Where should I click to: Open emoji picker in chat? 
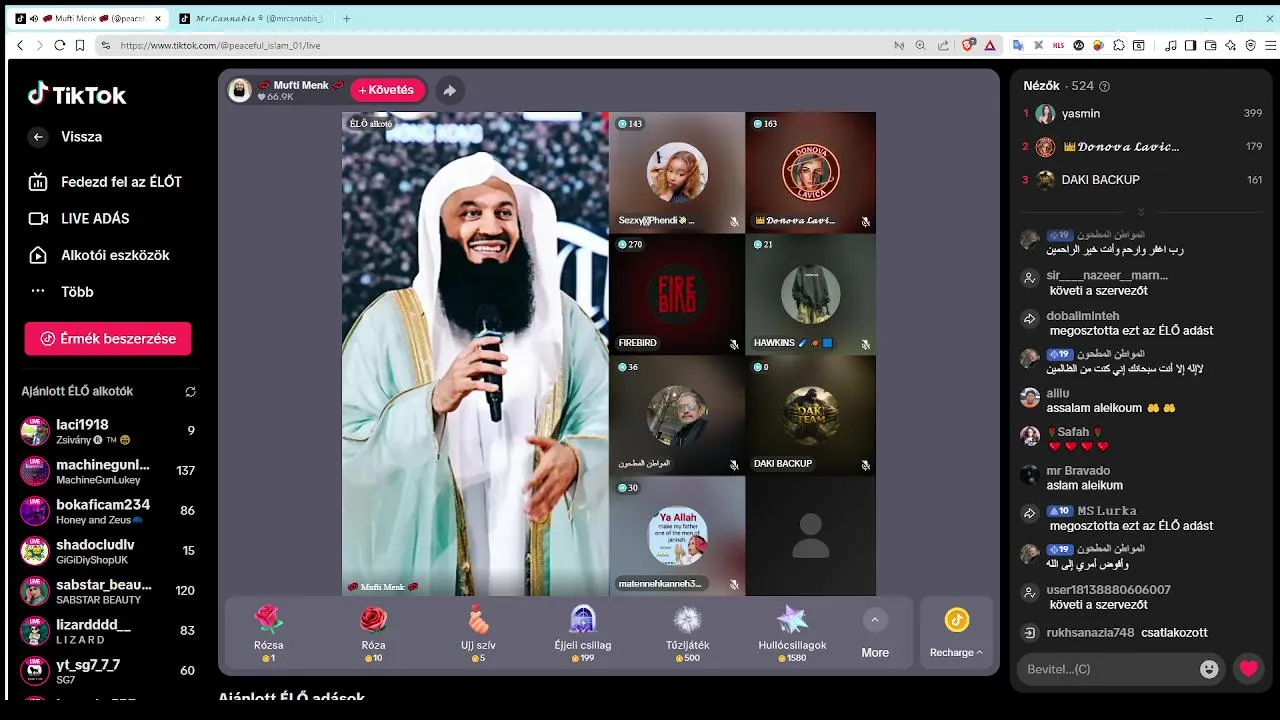click(x=1209, y=669)
